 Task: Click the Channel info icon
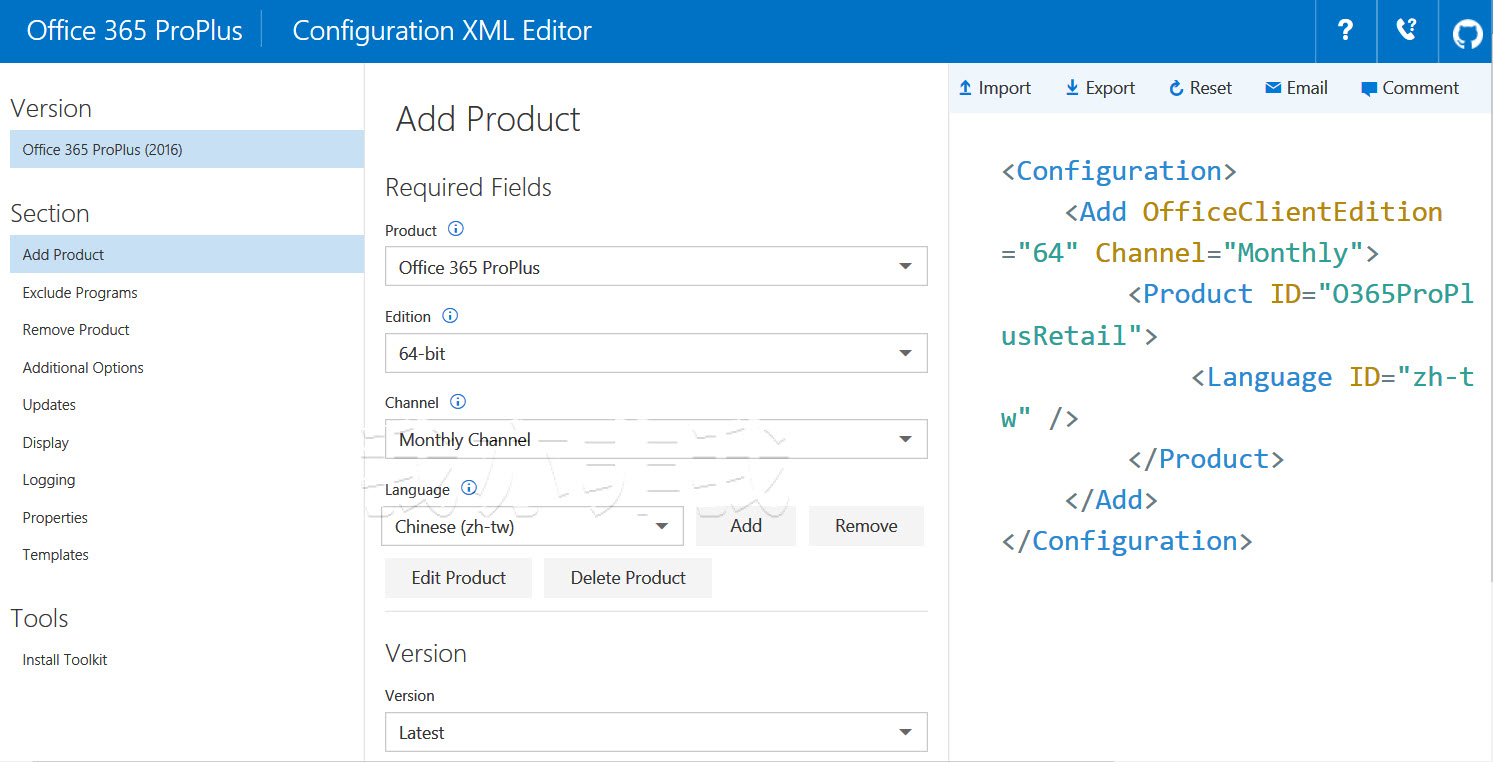tap(458, 402)
